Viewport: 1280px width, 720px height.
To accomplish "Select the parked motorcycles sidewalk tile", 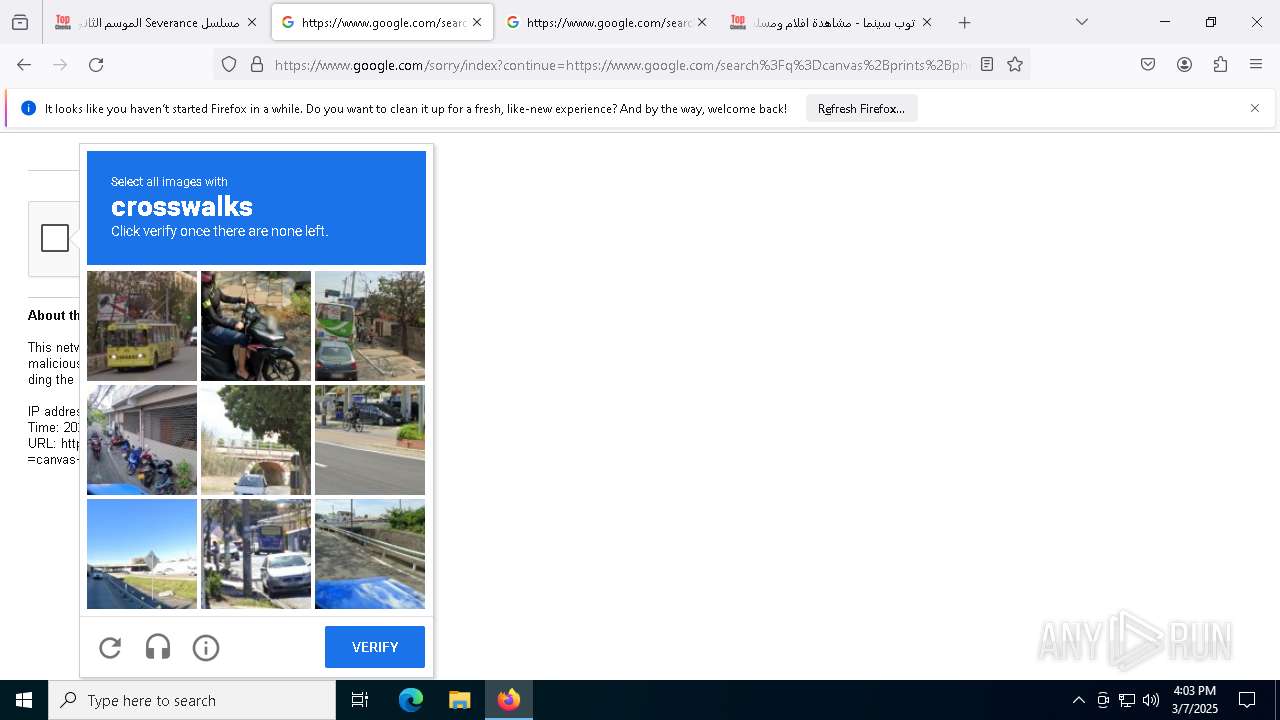I will pos(142,440).
